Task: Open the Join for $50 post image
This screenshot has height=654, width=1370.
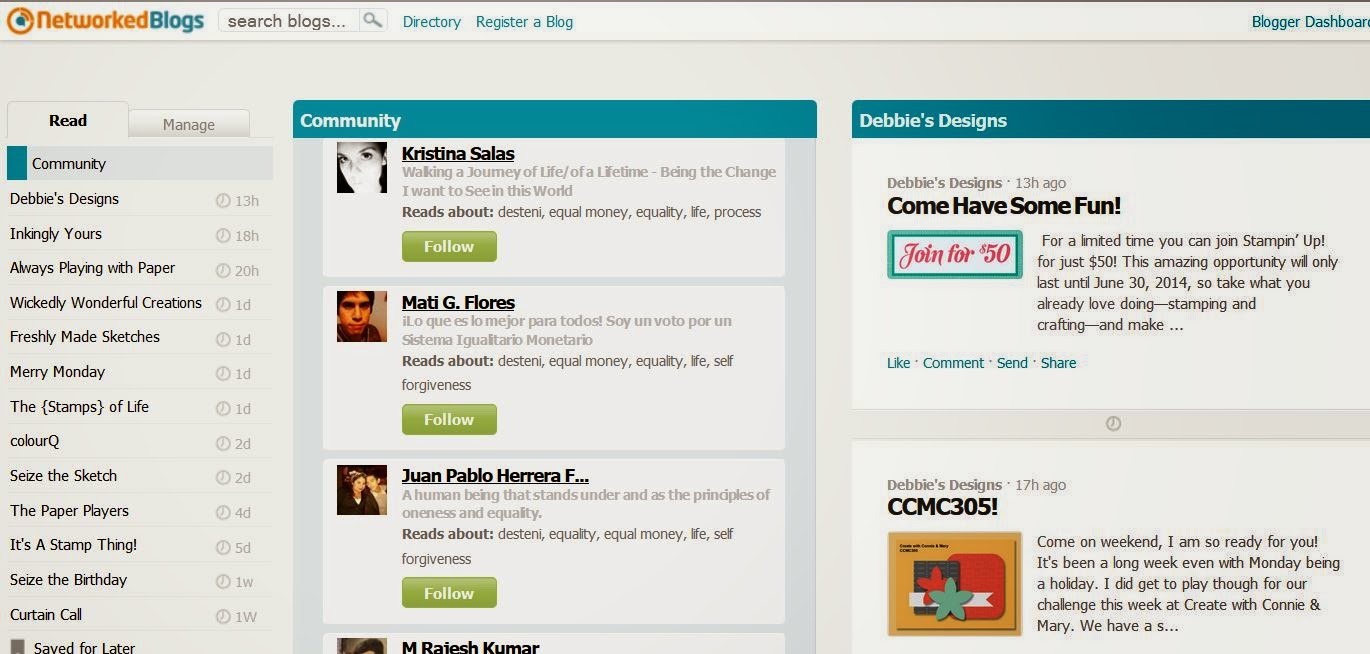Action: pyautogui.click(x=955, y=254)
